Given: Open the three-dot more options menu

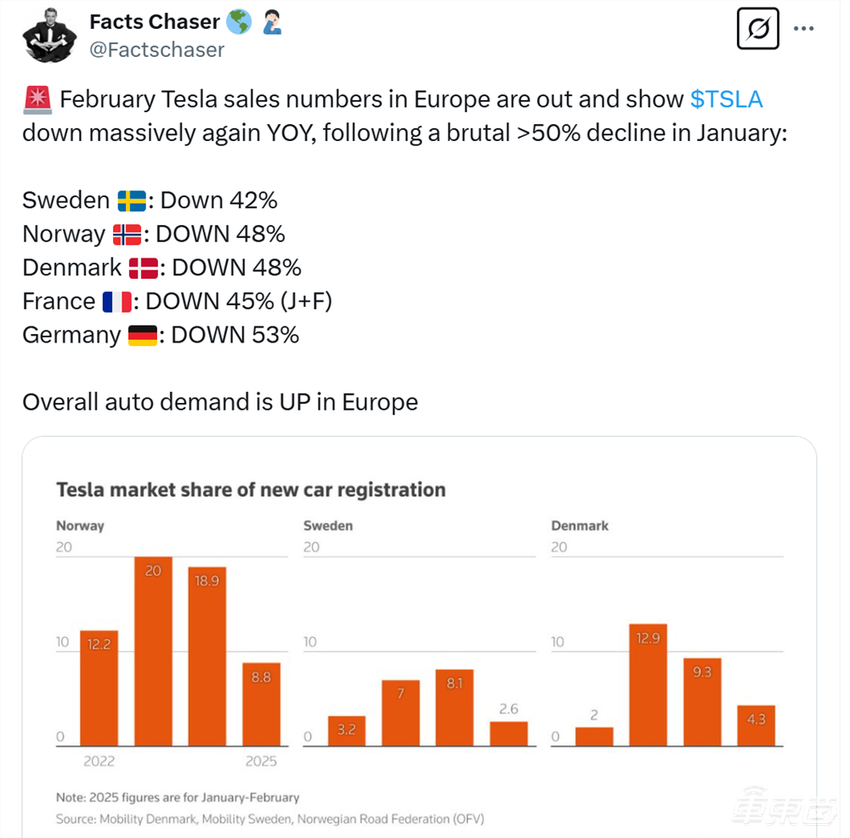Looking at the screenshot, I should [804, 29].
